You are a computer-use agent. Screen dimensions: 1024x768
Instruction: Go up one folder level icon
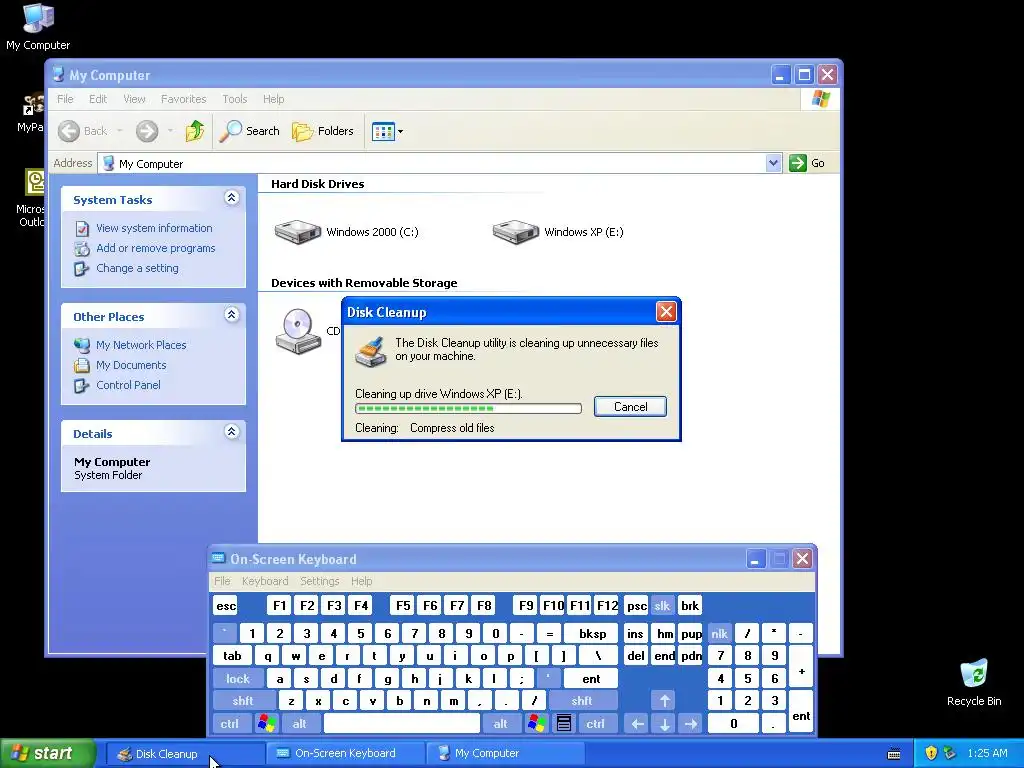195,131
